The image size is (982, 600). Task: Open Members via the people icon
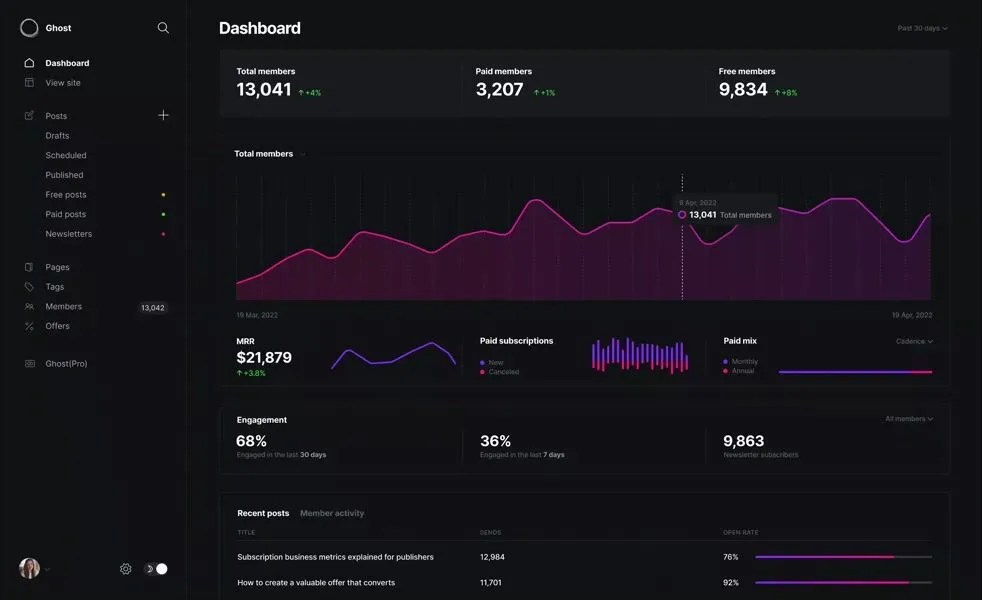click(x=31, y=306)
